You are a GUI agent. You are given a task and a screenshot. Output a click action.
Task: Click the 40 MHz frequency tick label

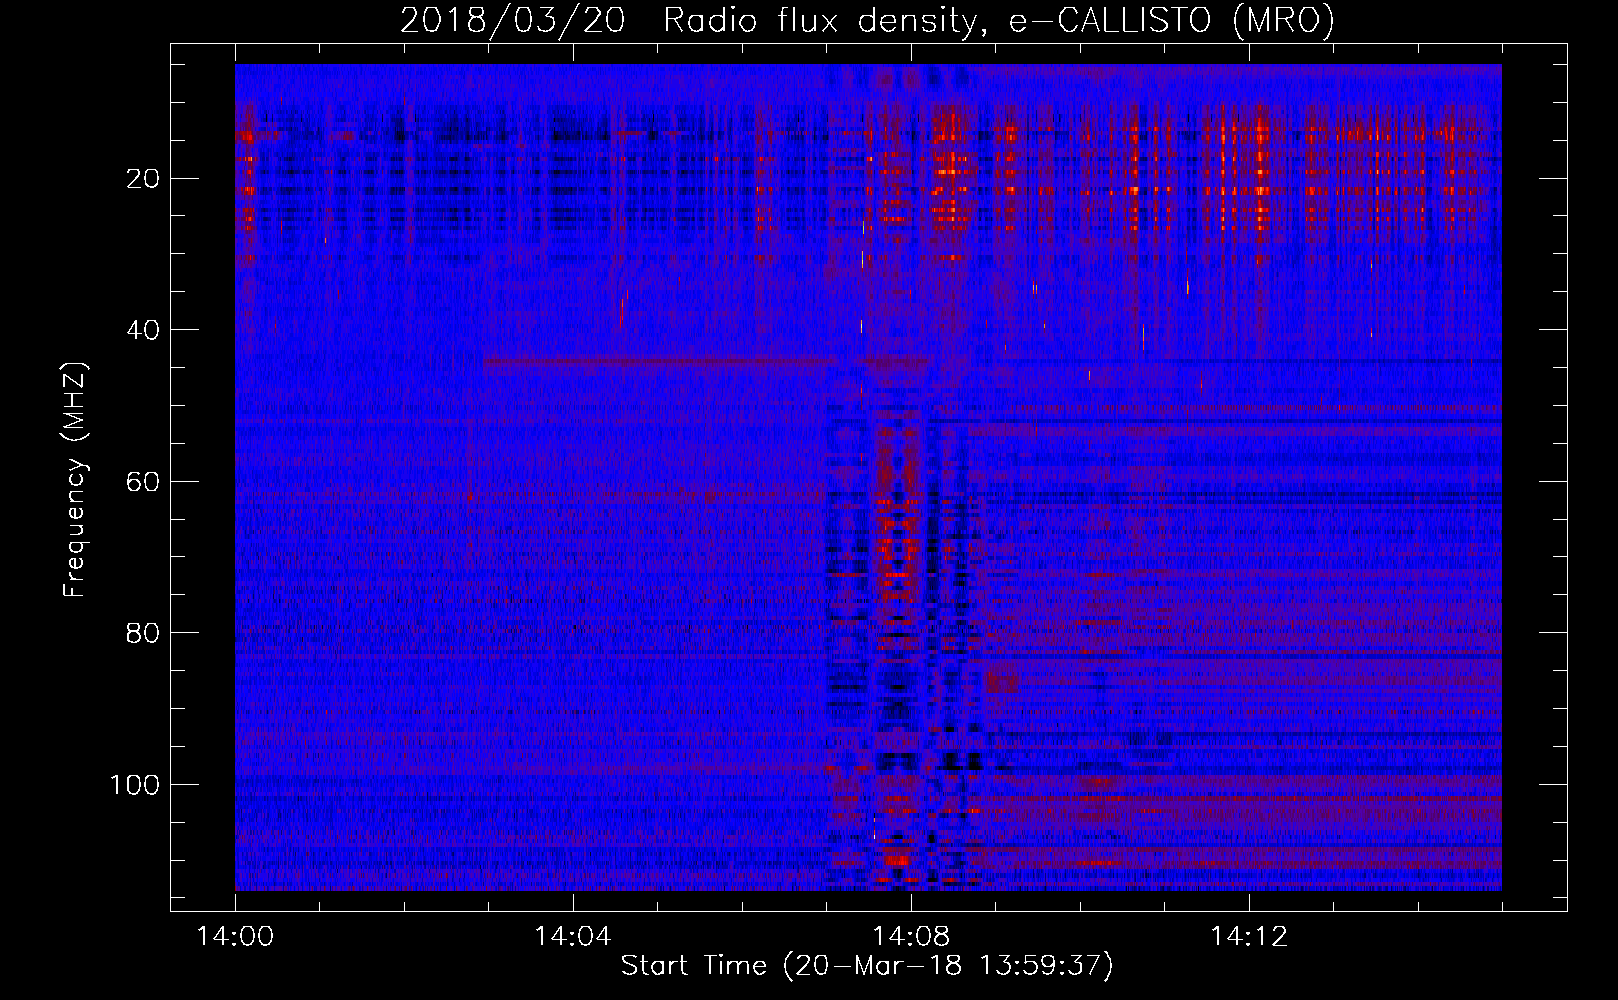click(x=143, y=330)
